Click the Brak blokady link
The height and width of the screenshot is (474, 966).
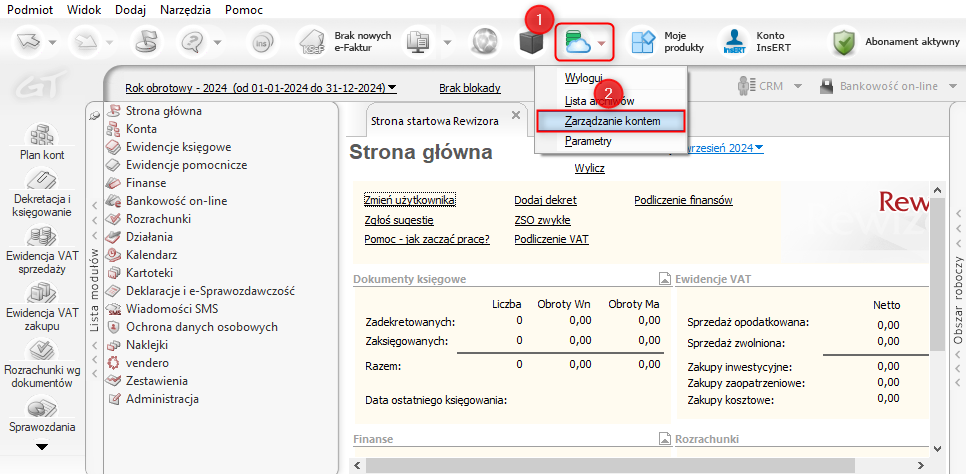(x=470, y=88)
